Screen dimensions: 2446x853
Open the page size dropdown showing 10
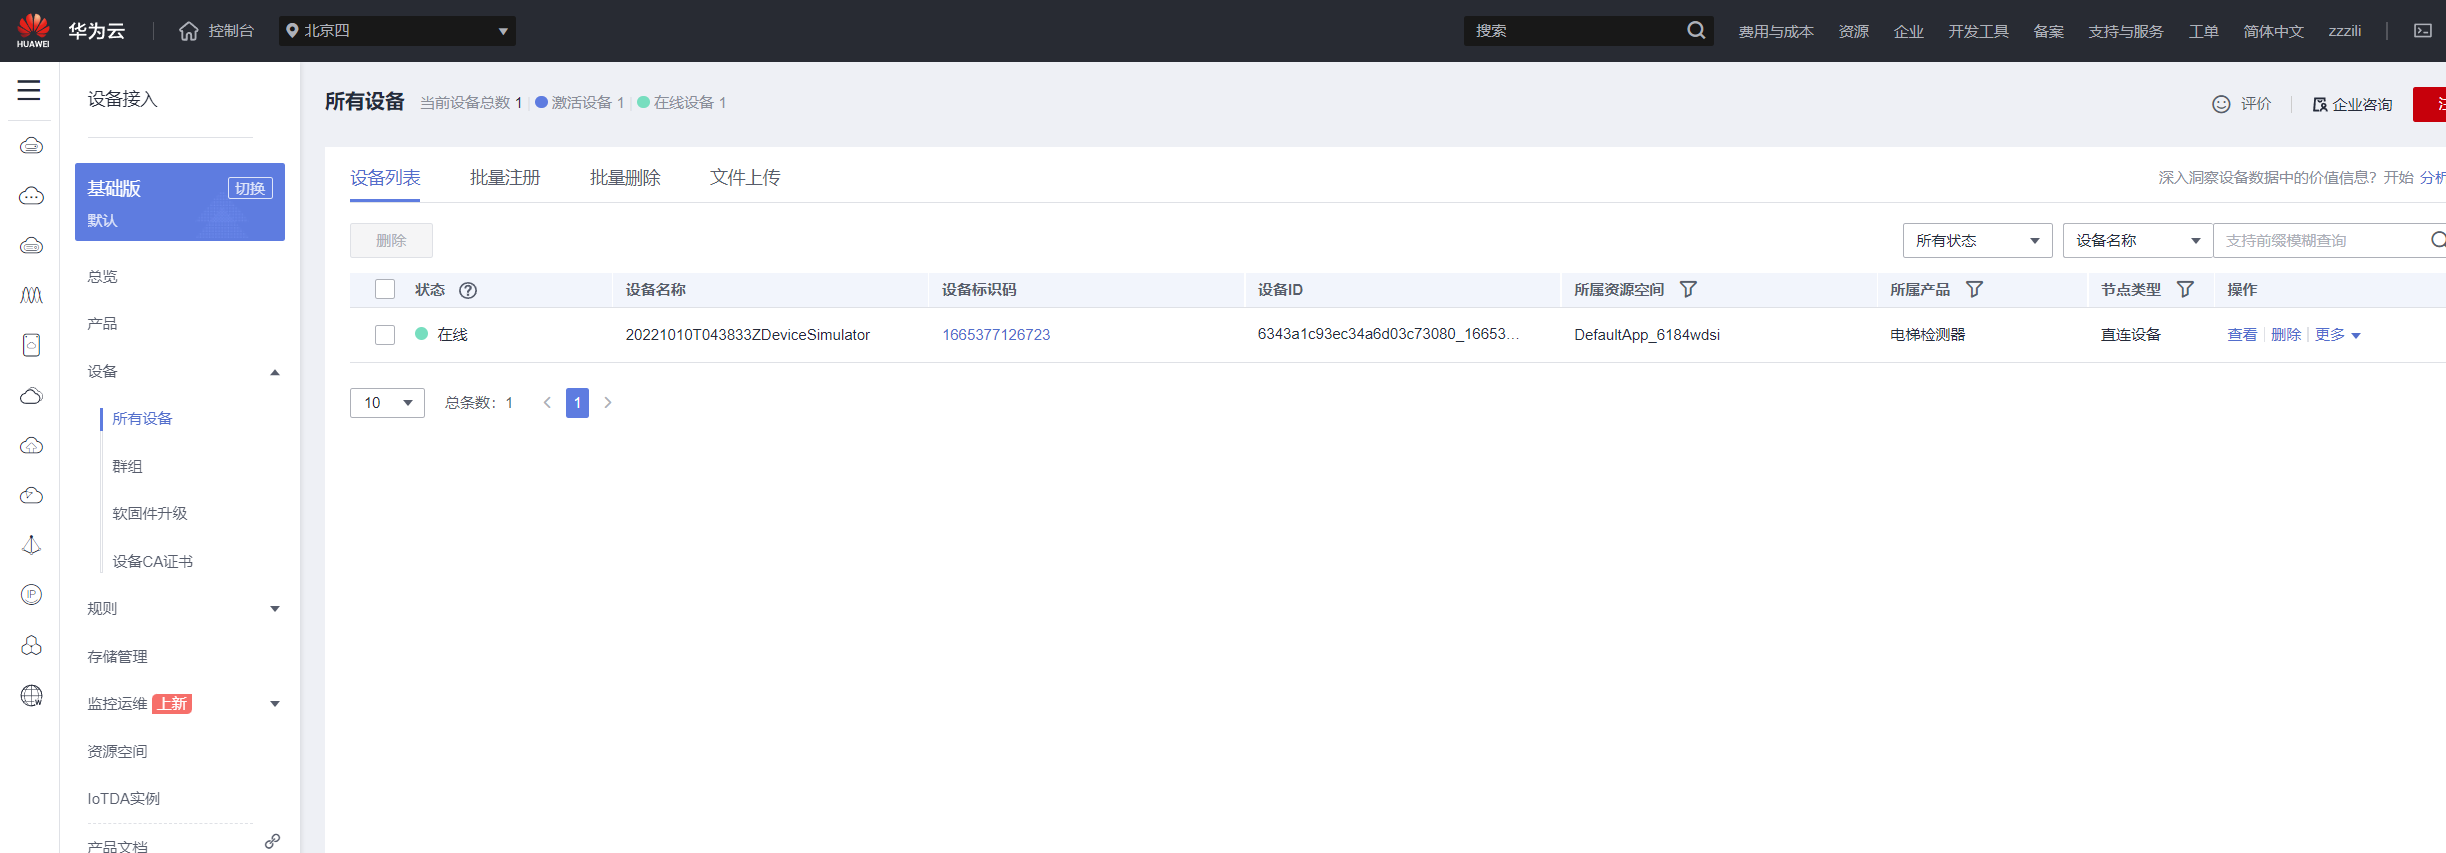(387, 403)
